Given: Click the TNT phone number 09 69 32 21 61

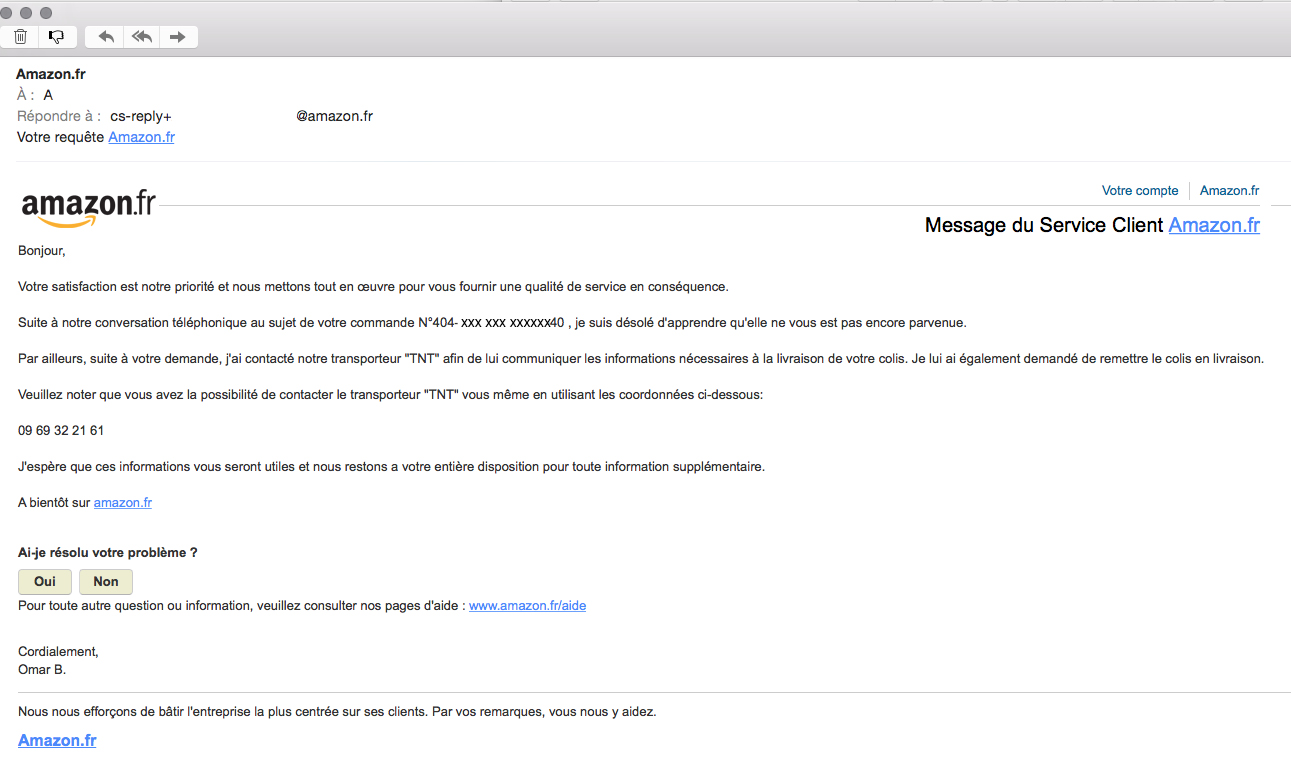Looking at the screenshot, I should pyautogui.click(x=61, y=431).
